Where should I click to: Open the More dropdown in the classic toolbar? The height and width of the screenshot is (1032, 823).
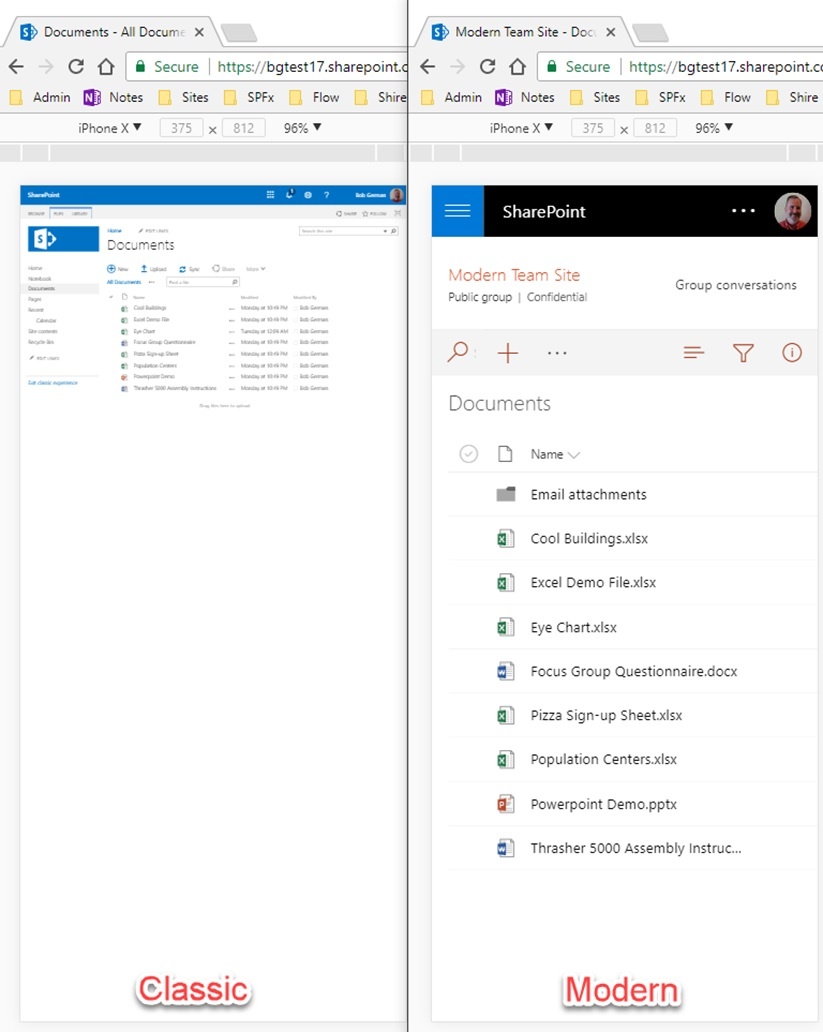pos(257,267)
